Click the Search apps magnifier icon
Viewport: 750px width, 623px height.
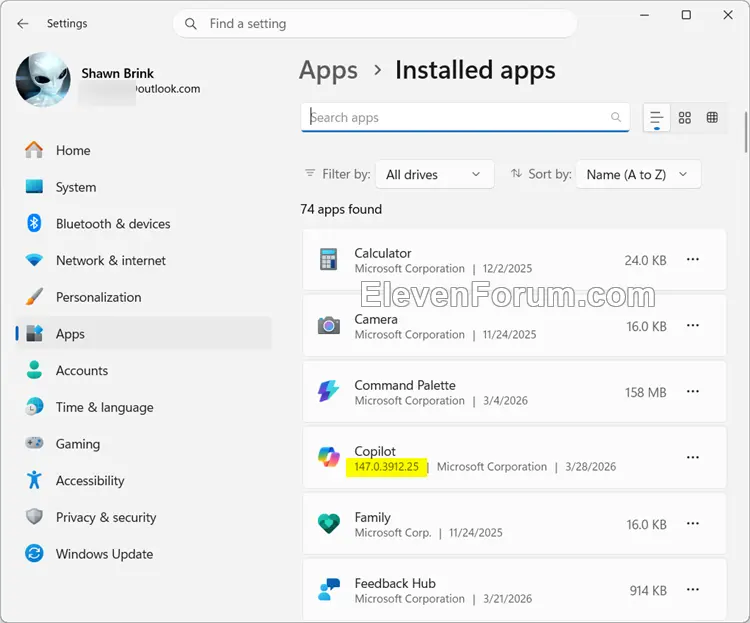[616, 117]
